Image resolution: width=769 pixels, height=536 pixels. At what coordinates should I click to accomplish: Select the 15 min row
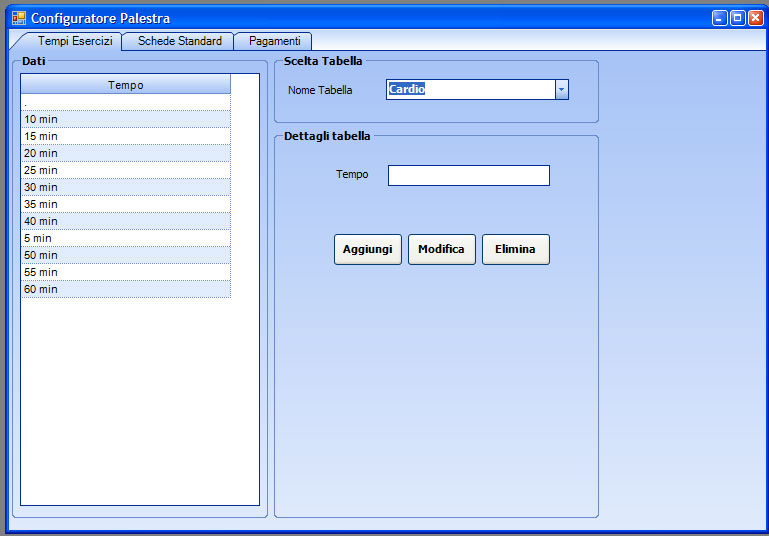[x=126, y=136]
